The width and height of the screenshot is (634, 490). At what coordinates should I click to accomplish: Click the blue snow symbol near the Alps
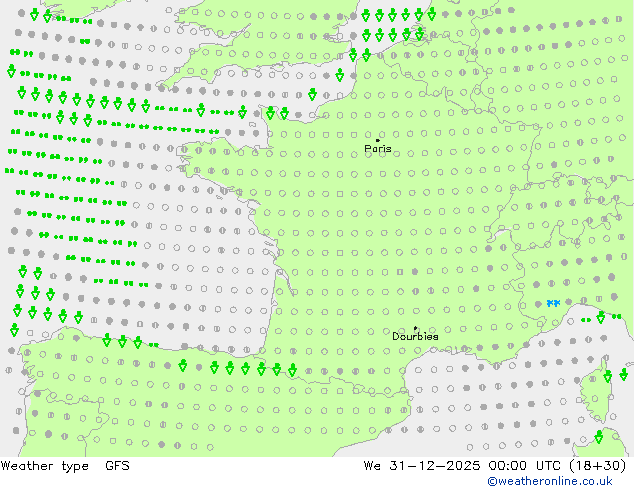click(x=553, y=303)
